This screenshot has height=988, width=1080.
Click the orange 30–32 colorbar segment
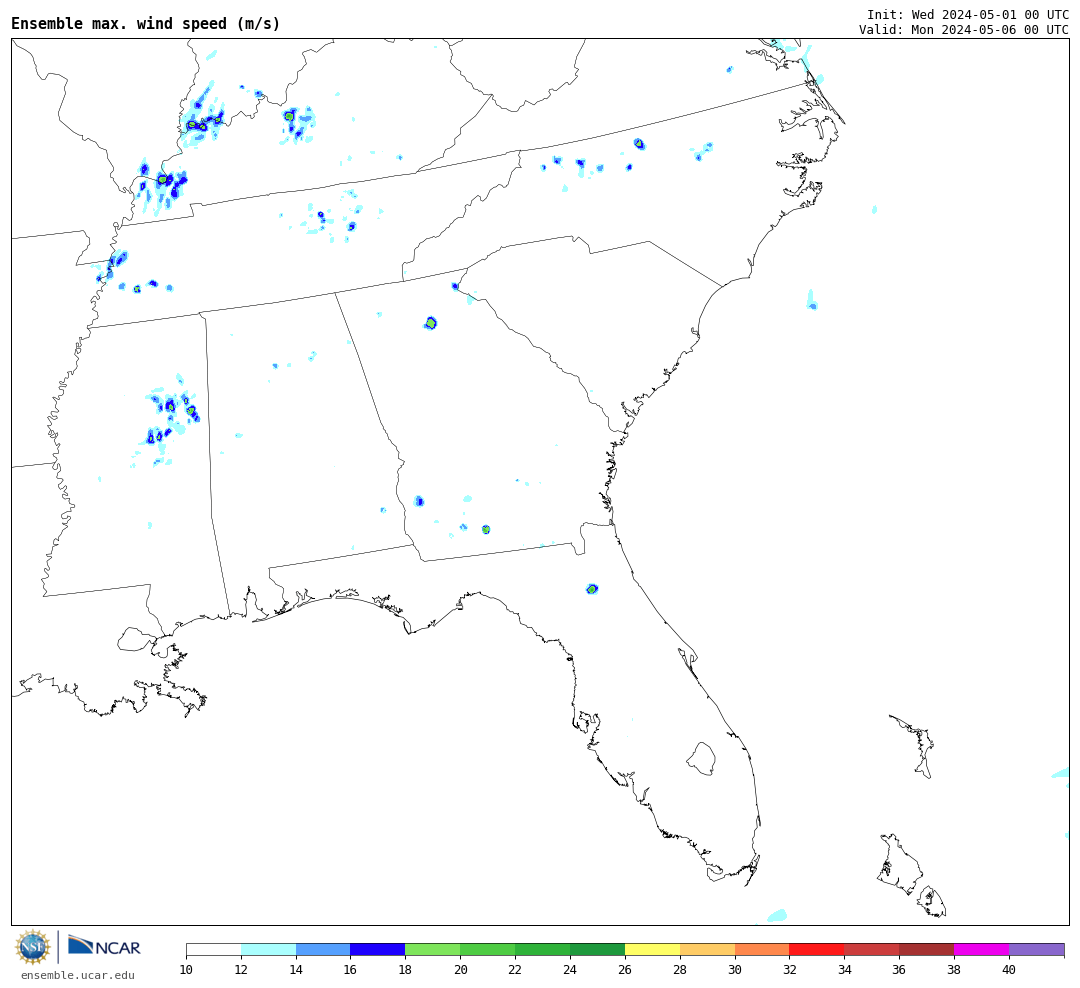[x=762, y=949]
